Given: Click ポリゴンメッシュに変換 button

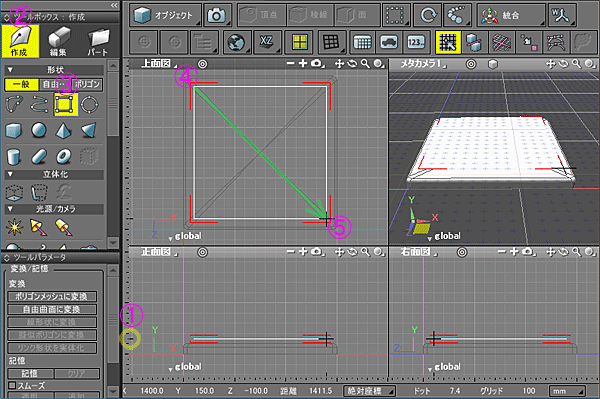Looking at the screenshot, I should 52,296.
